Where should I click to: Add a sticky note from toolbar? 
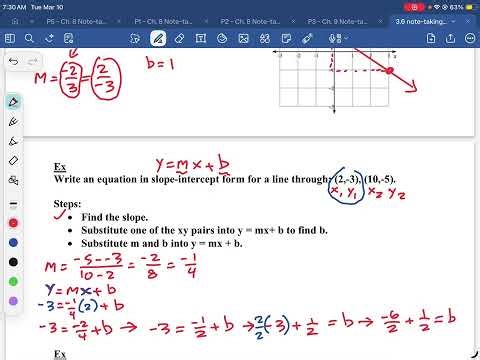286,38
